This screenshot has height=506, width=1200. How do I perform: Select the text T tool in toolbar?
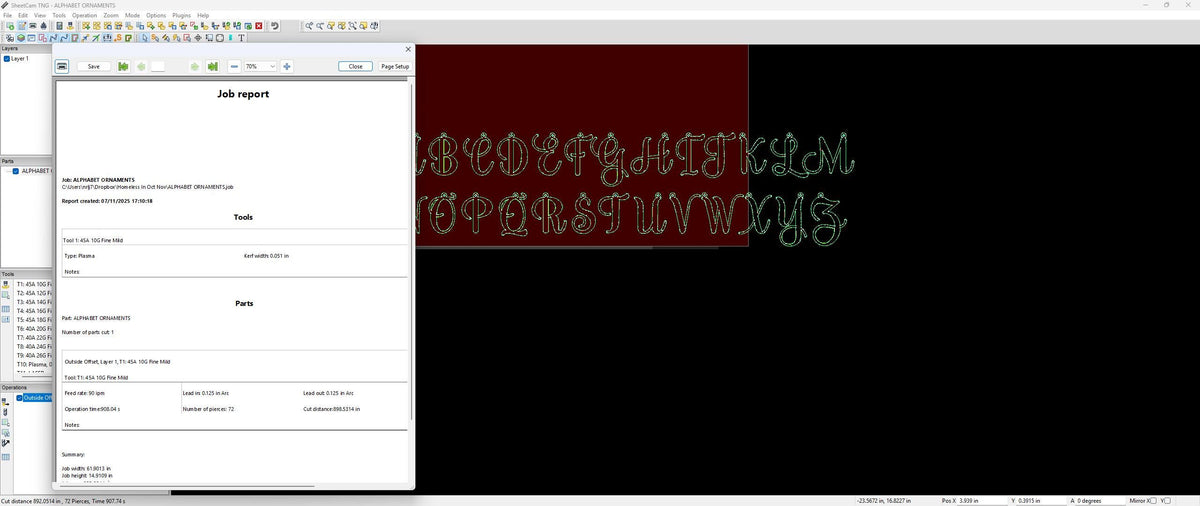(241, 38)
